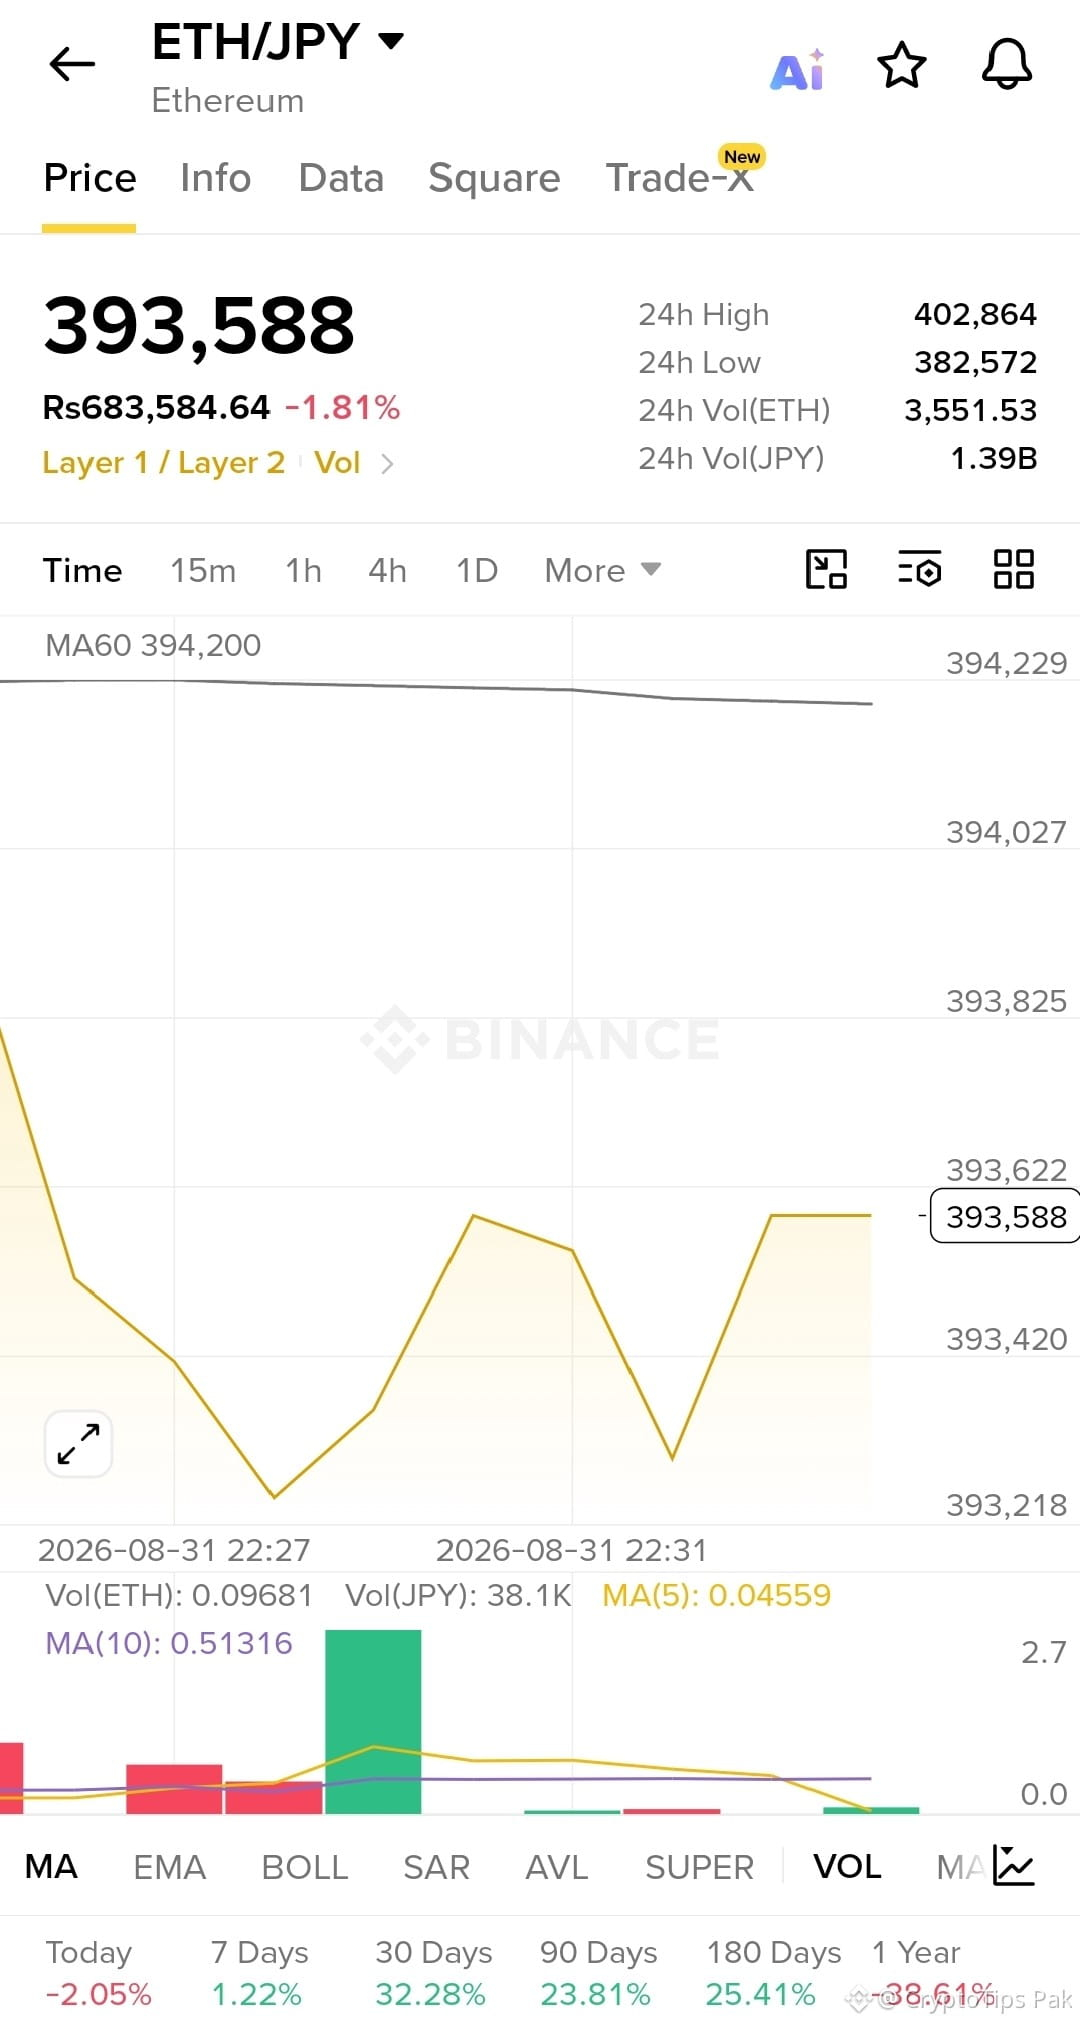Open the AI assistant icon
Image resolution: width=1080 pixels, height=2024 pixels.
click(798, 69)
